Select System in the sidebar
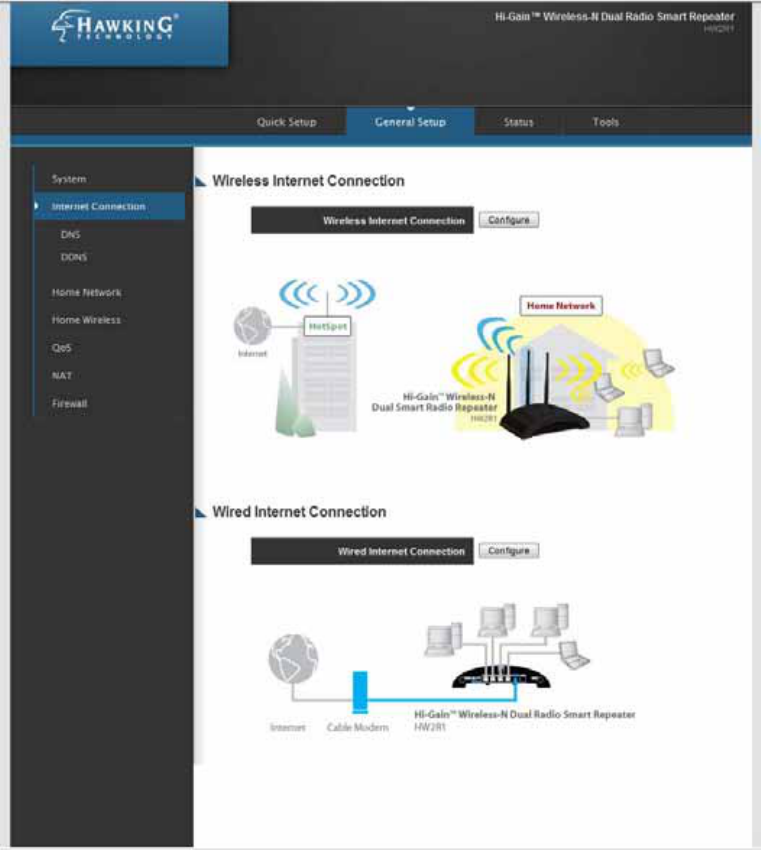Screen dimensions: 761x850 [x=69, y=179]
